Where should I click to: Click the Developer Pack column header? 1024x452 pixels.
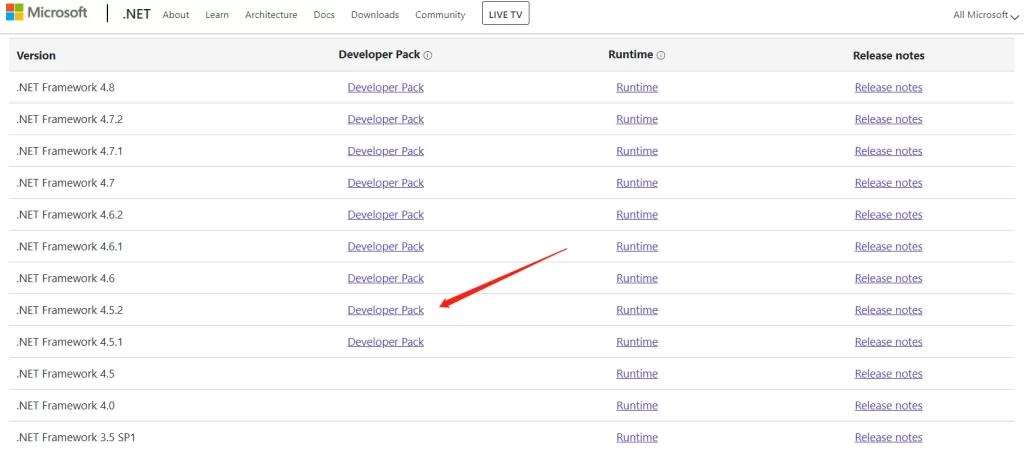tap(379, 55)
